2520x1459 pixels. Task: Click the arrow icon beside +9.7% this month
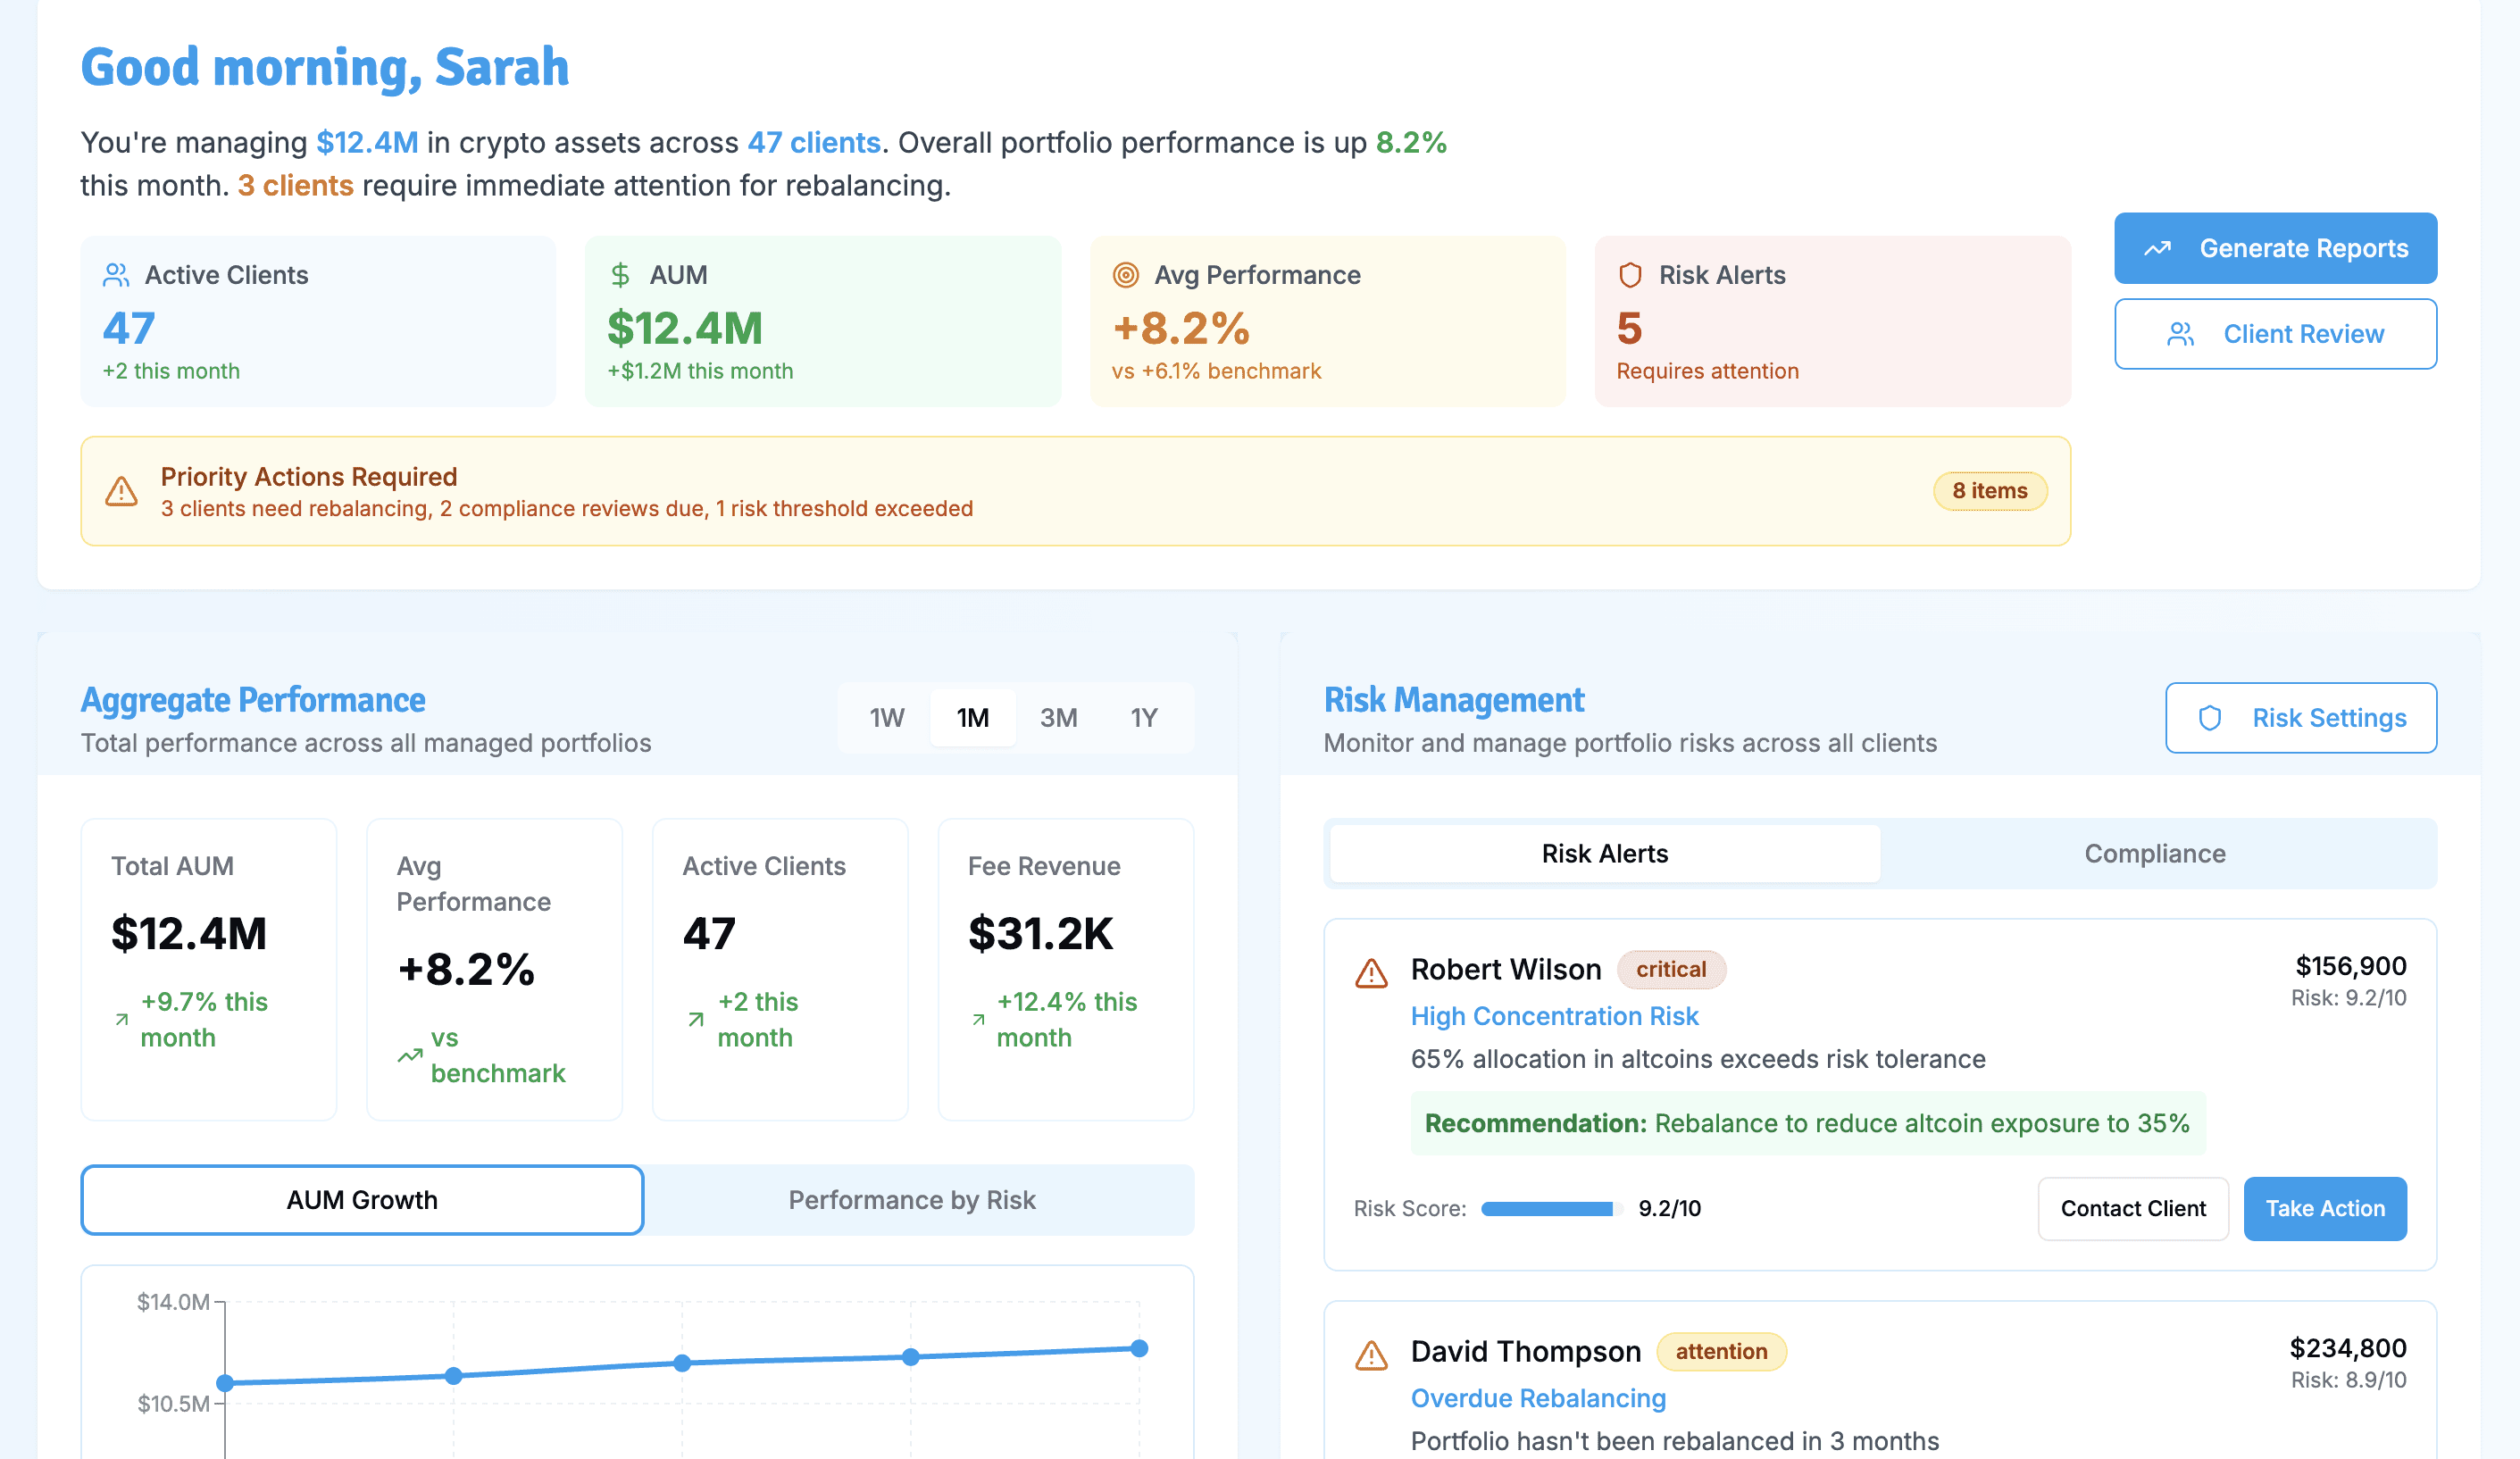click(122, 1019)
